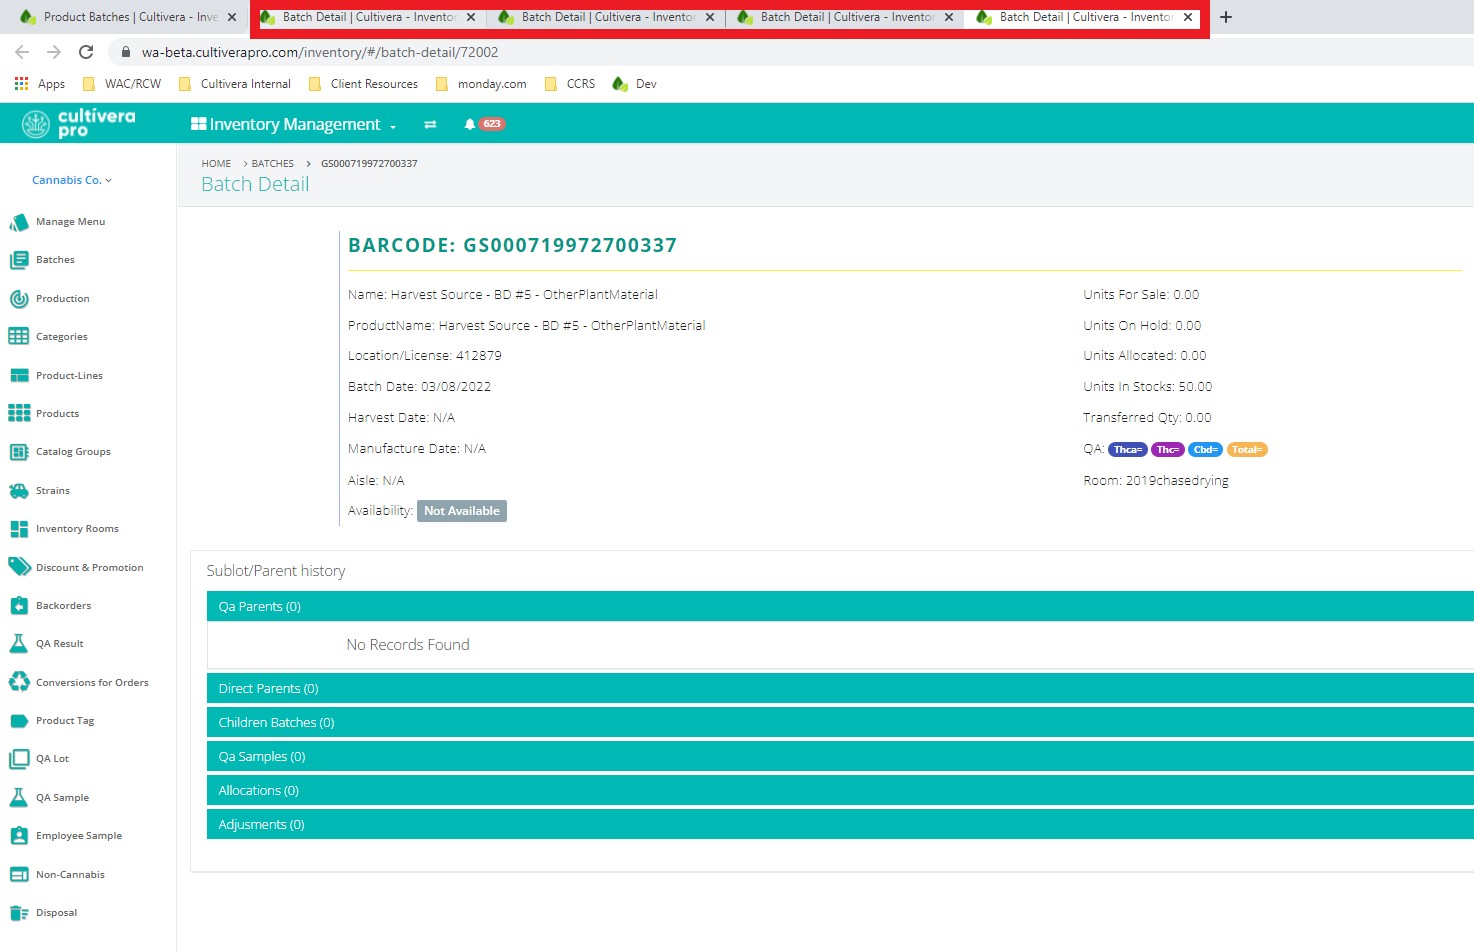Screen dimensions: 1474x952
Task: Open Inventory Rooms icon
Action: pos(19,529)
